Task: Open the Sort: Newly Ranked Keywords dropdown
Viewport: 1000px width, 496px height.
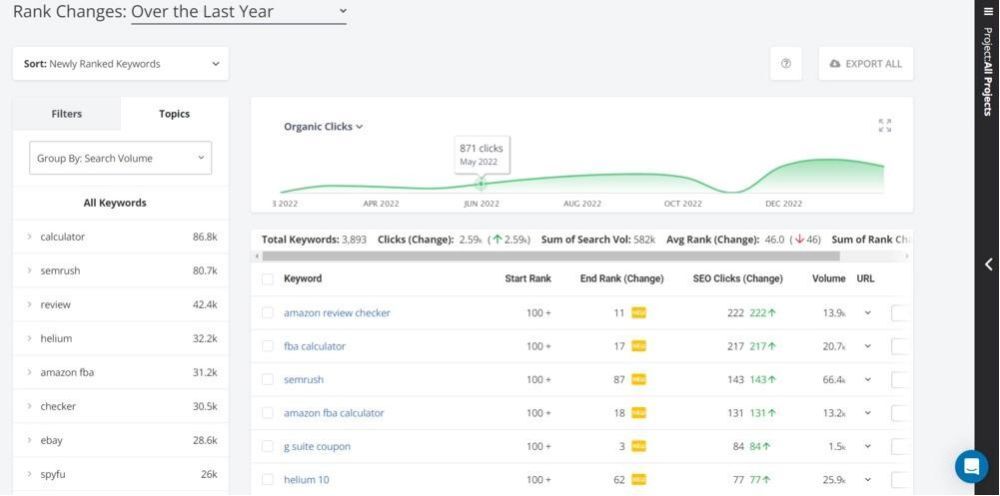Action: pyautogui.click(x=121, y=64)
